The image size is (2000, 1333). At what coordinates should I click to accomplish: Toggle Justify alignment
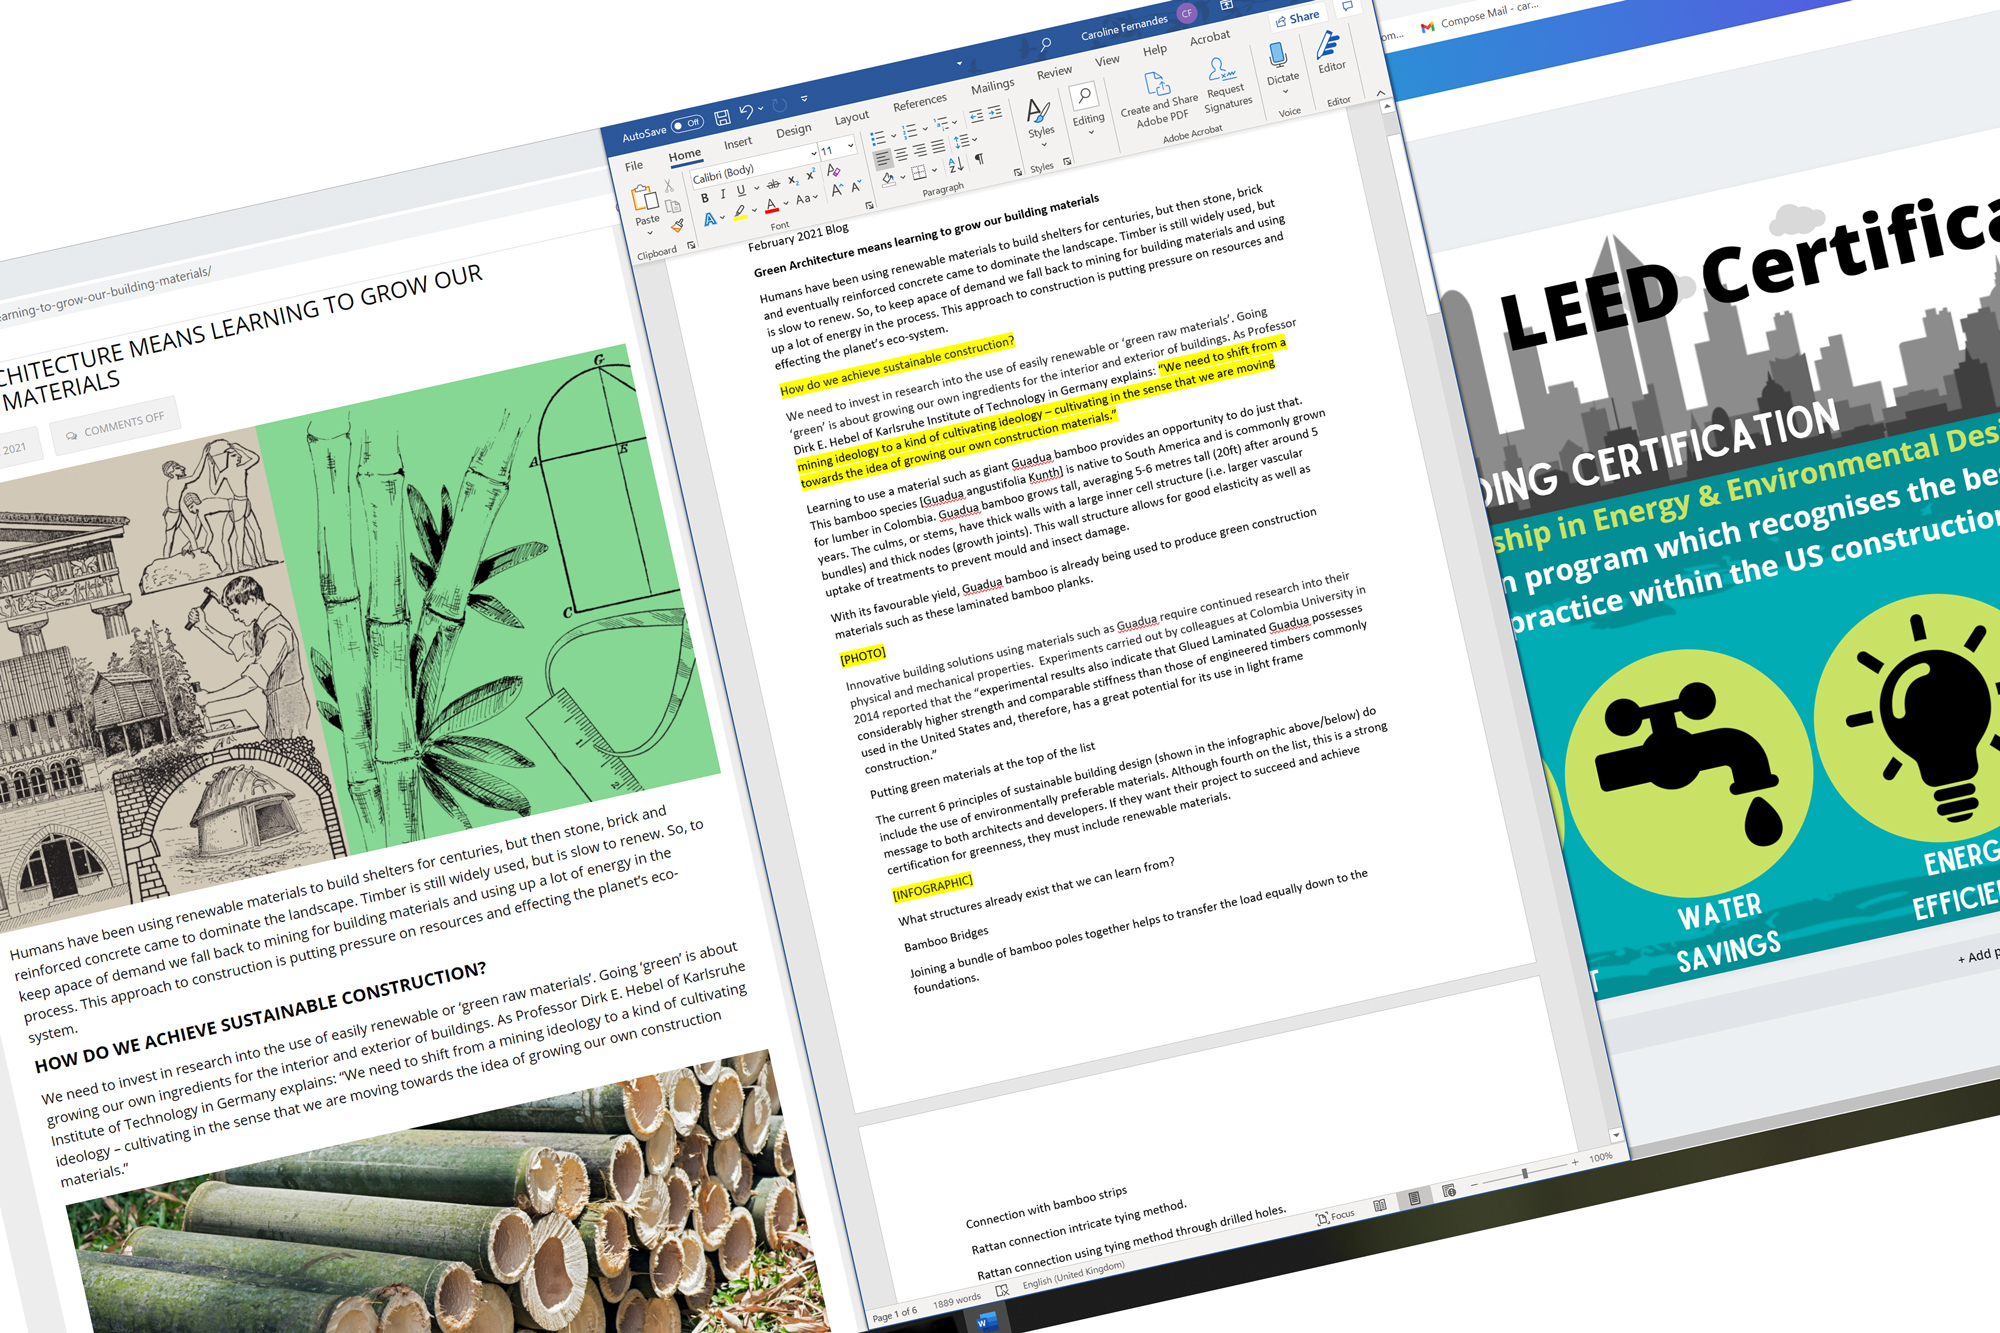click(x=938, y=147)
